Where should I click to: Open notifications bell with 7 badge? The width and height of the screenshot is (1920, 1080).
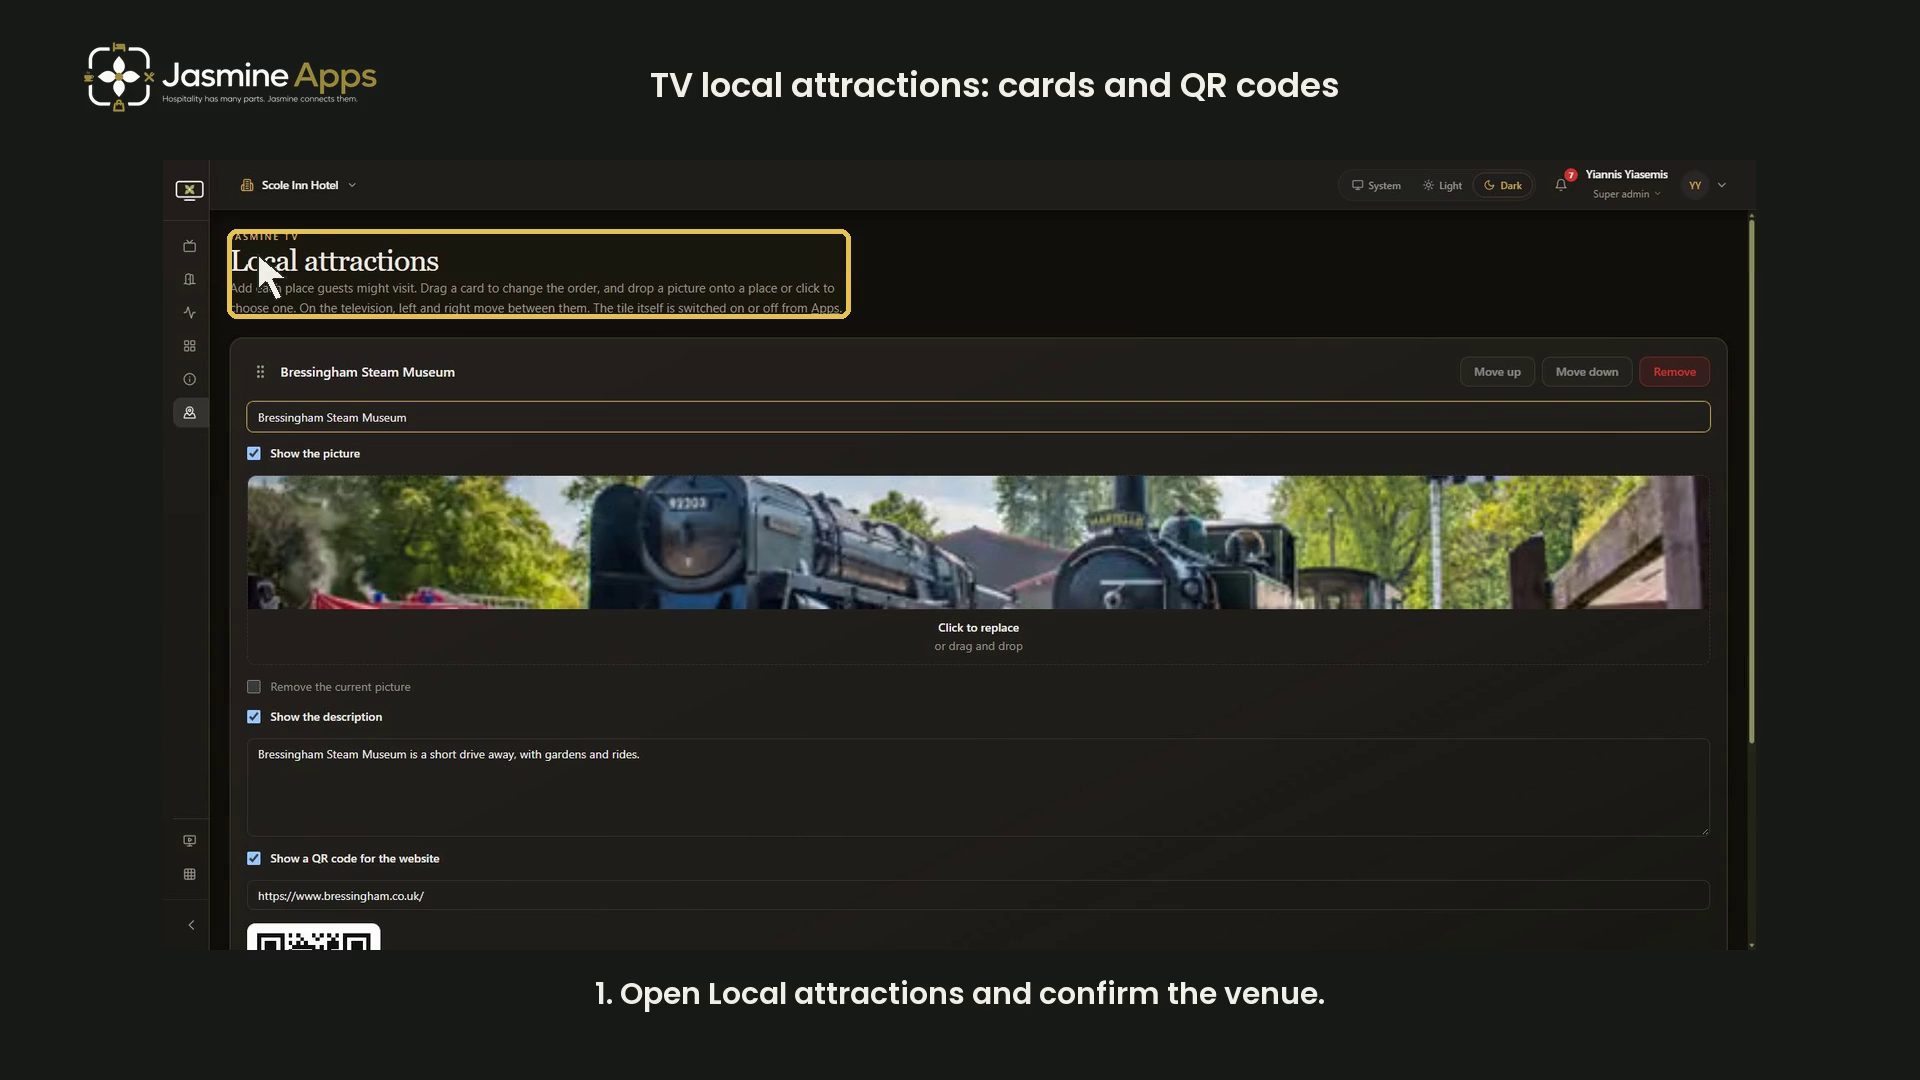pos(1561,184)
